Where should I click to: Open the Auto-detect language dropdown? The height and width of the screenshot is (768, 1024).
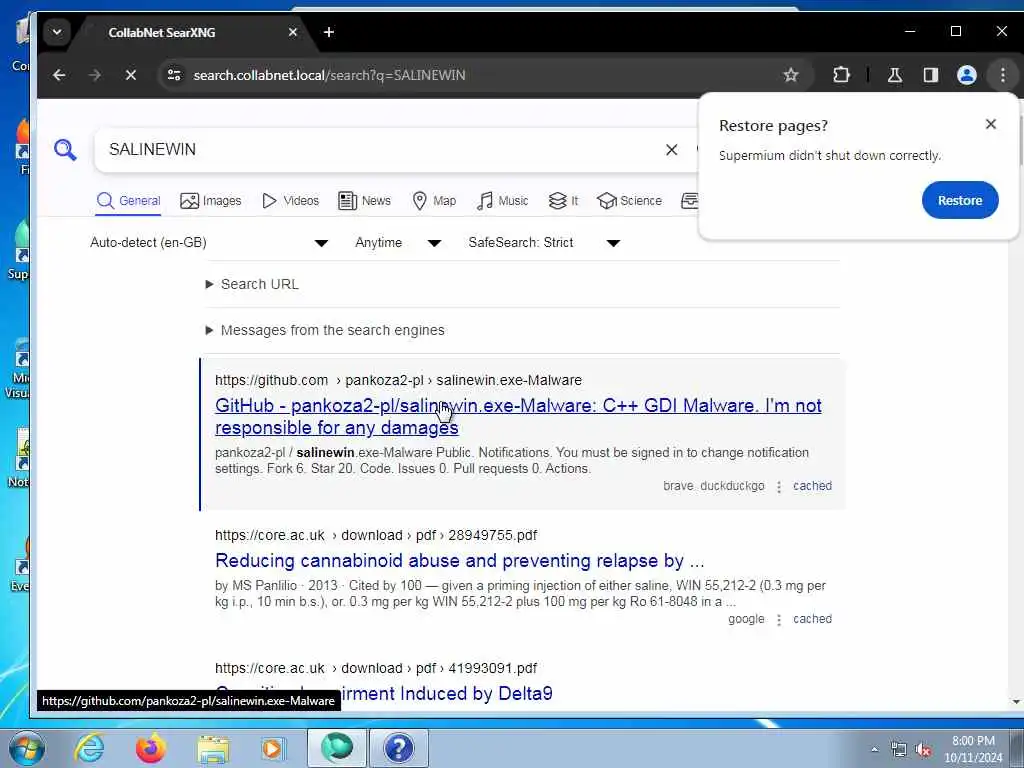coord(209,242)
